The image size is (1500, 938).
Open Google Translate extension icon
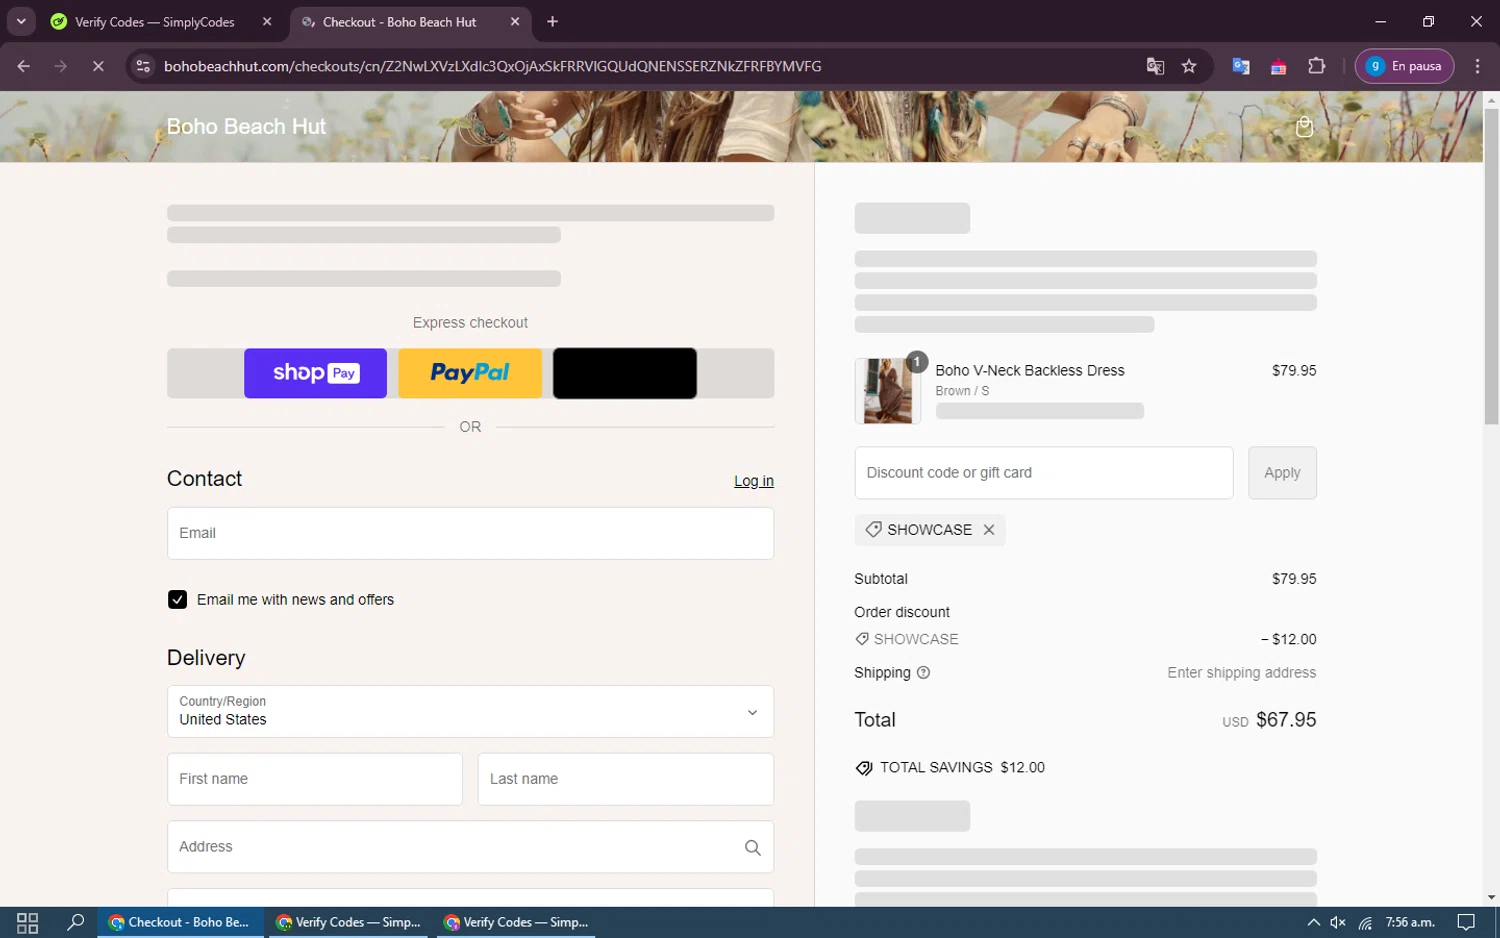click(x=1241, y=66)
